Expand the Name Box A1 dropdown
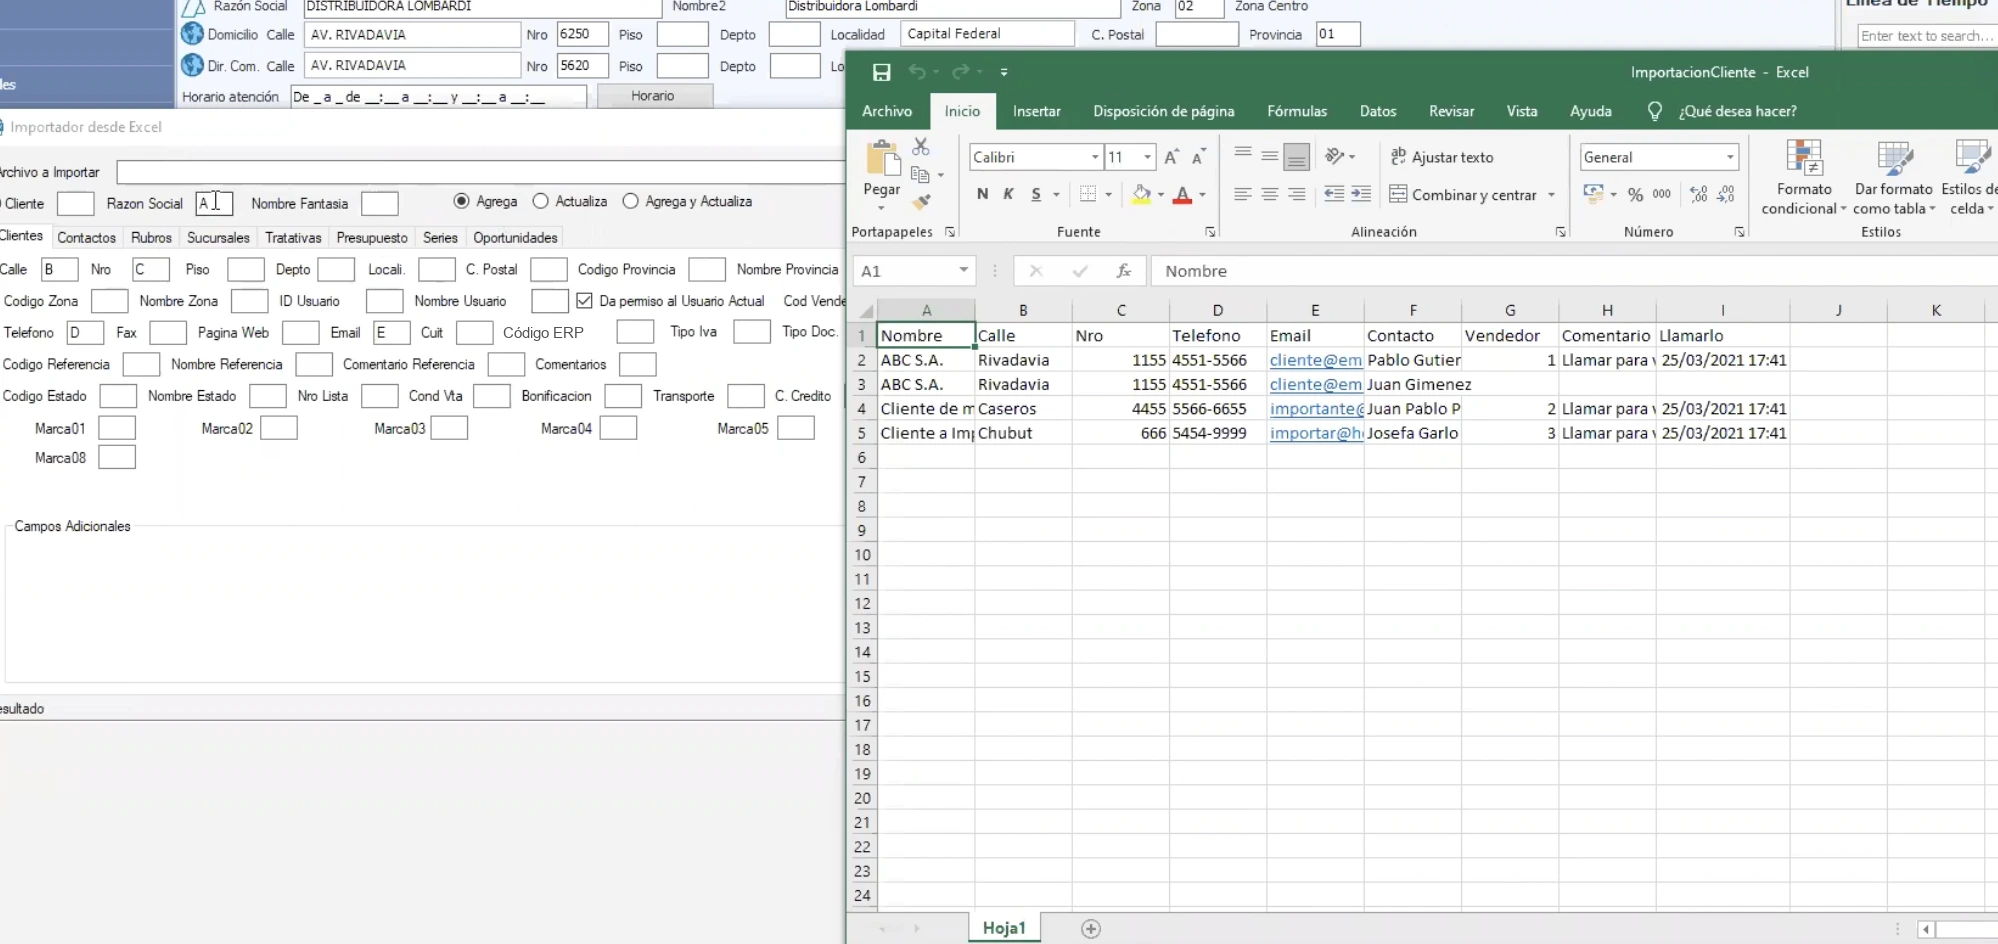The image size is (1998, 944). tap(963, 270)
